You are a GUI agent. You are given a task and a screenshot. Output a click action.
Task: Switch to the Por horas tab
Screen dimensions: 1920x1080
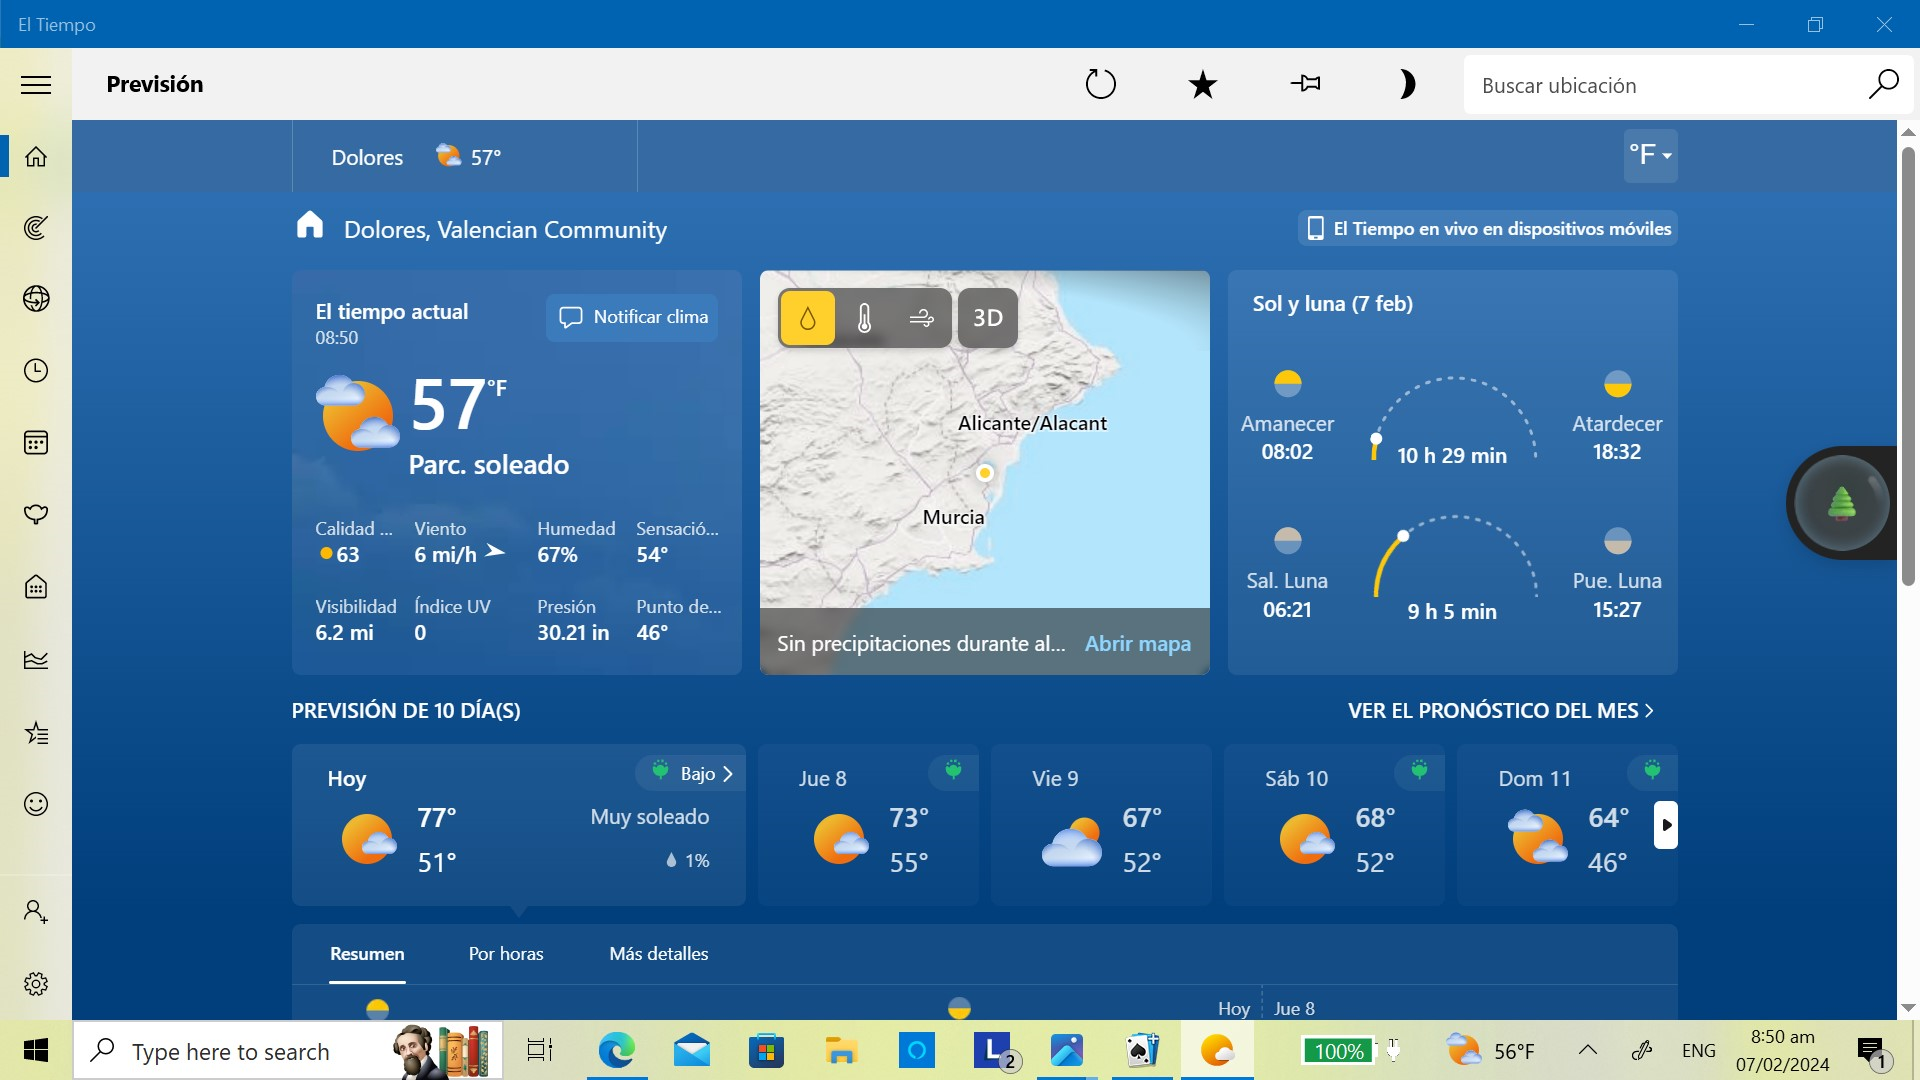click(506, 954)
